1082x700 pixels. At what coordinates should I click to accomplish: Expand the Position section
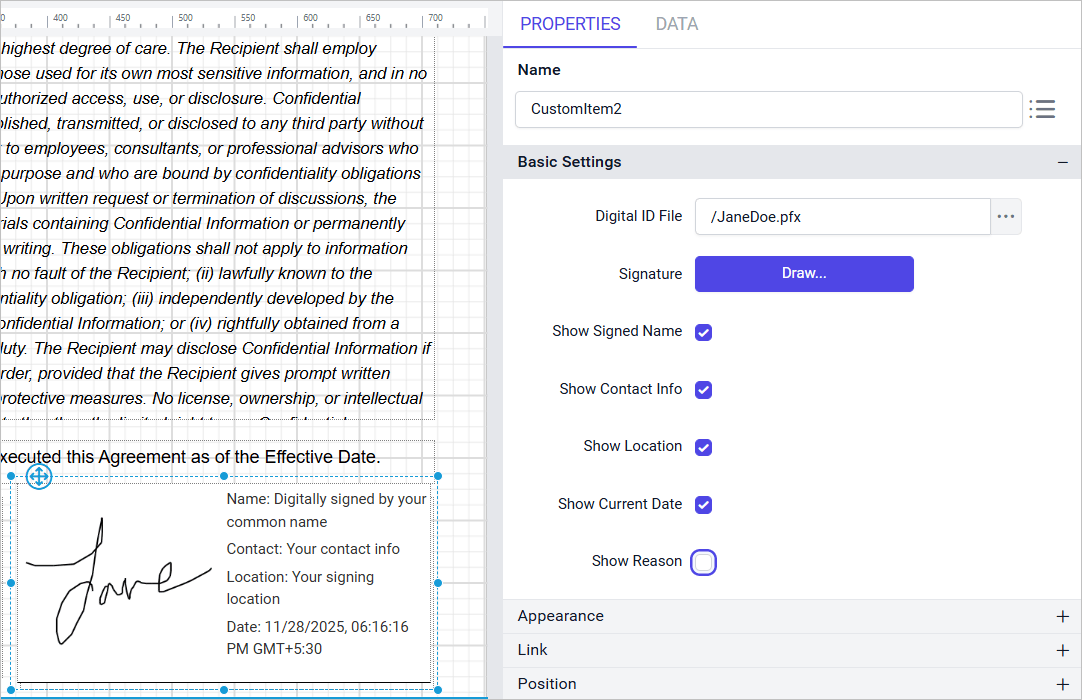tap(1062, 685)
